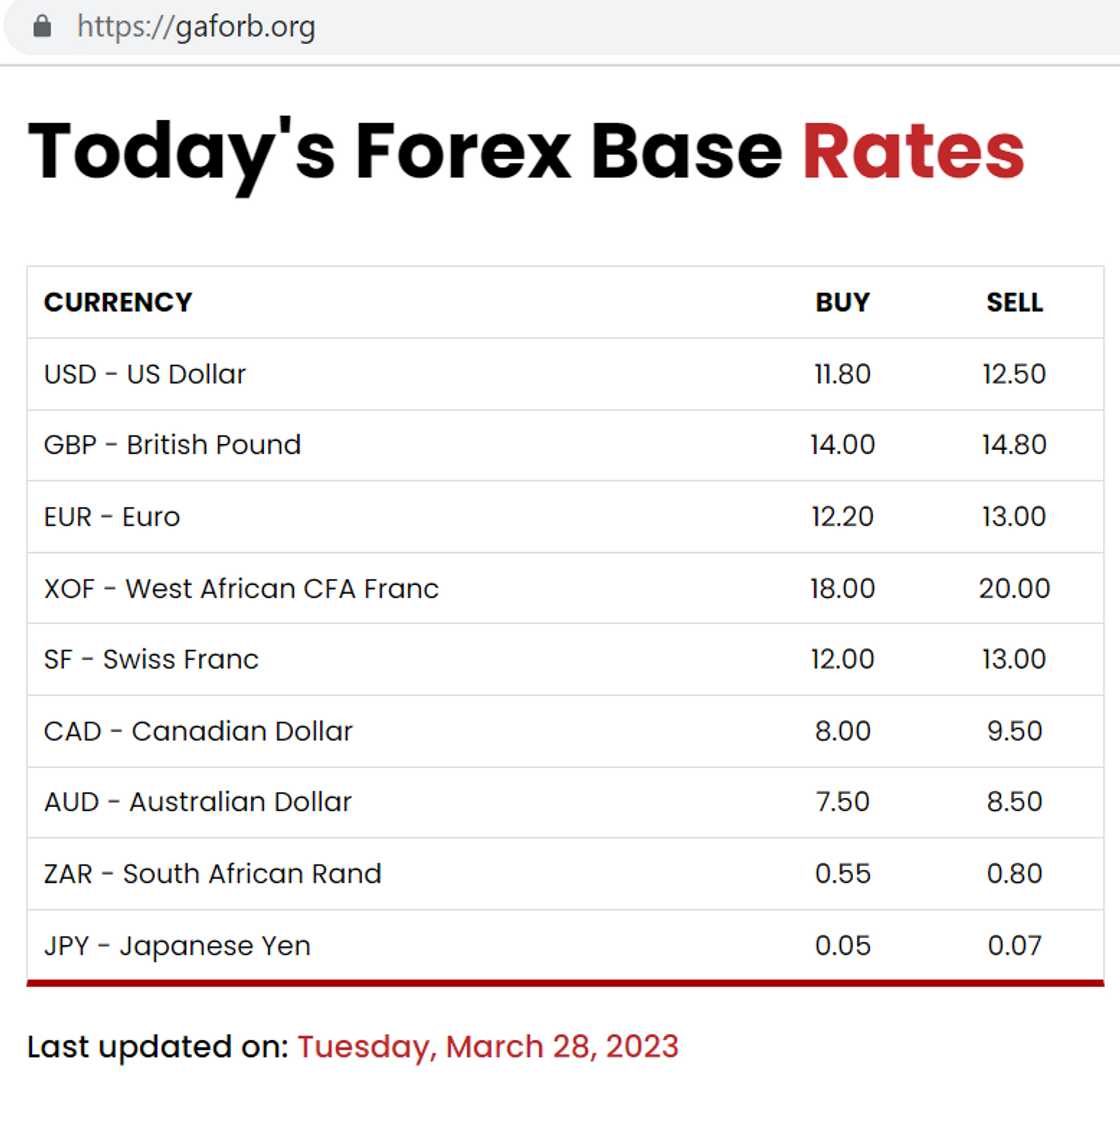Open the XOF – West African CFA Franc row

pyautogui.click(x=241, y=589)
